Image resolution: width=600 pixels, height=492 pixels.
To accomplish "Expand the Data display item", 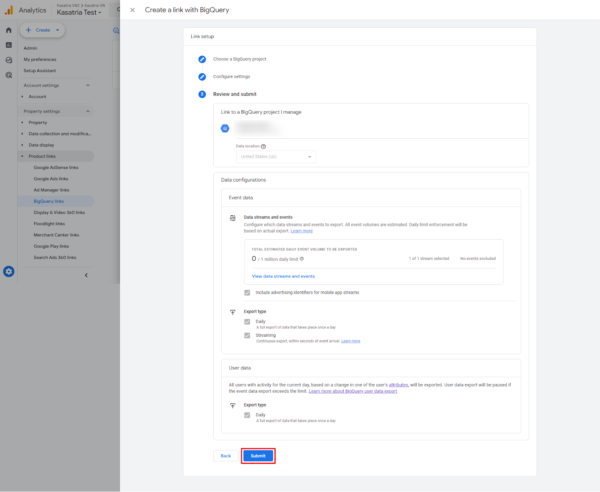I will (22, 145).
